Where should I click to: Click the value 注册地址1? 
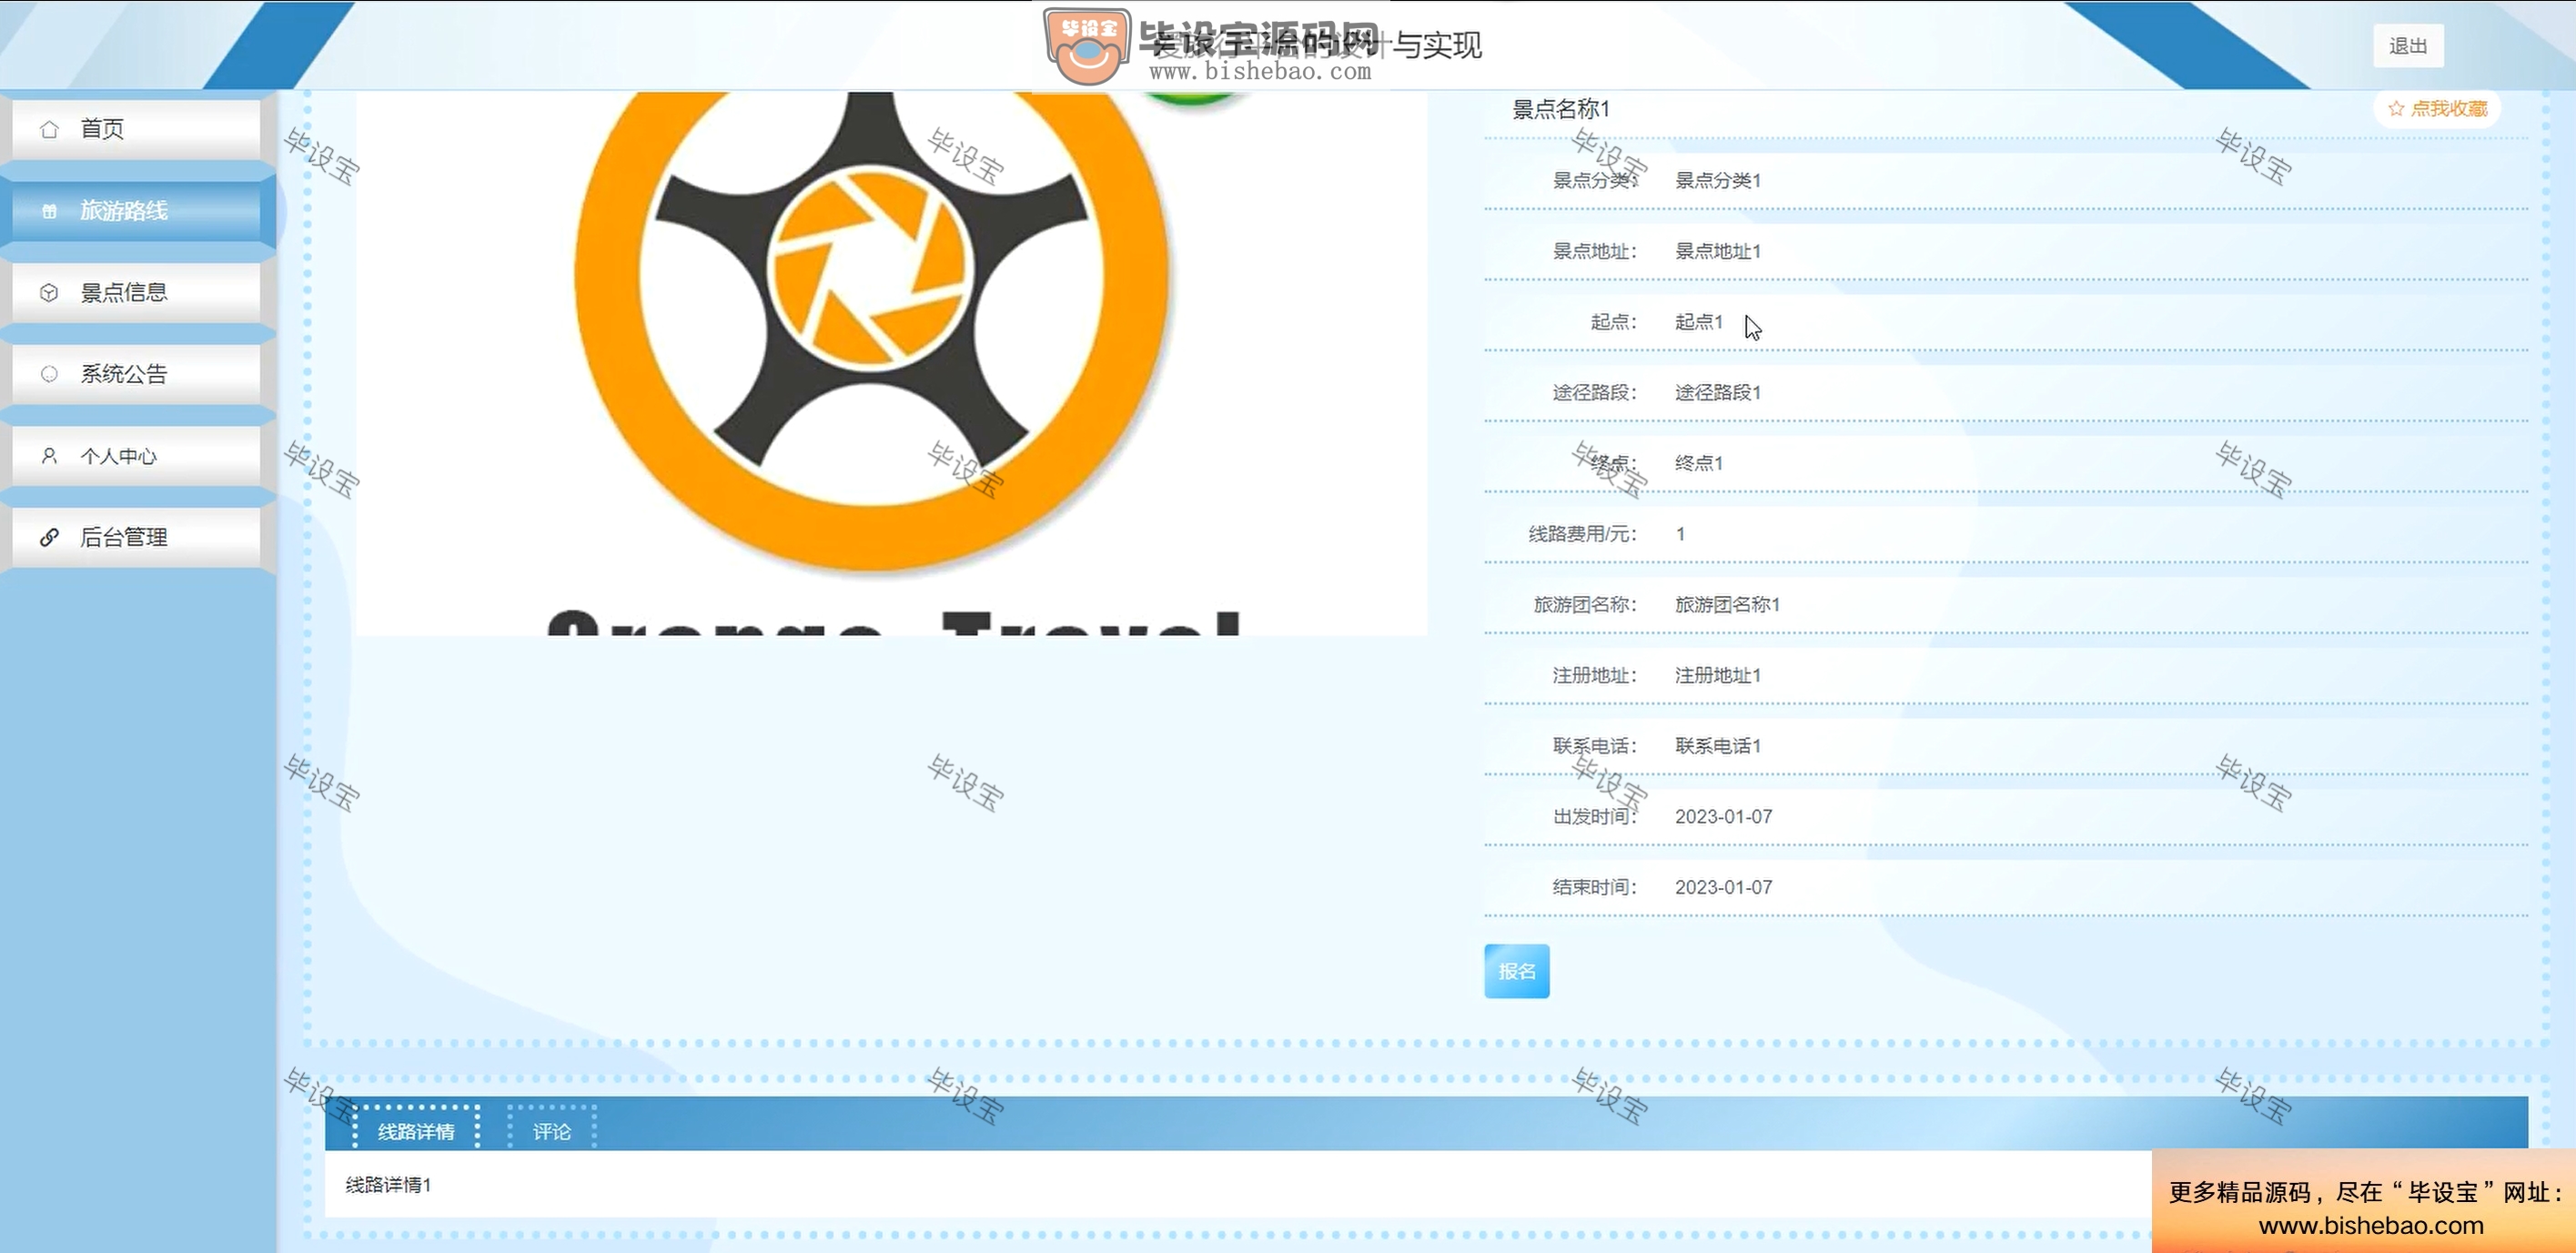[x=1717, y=676]
